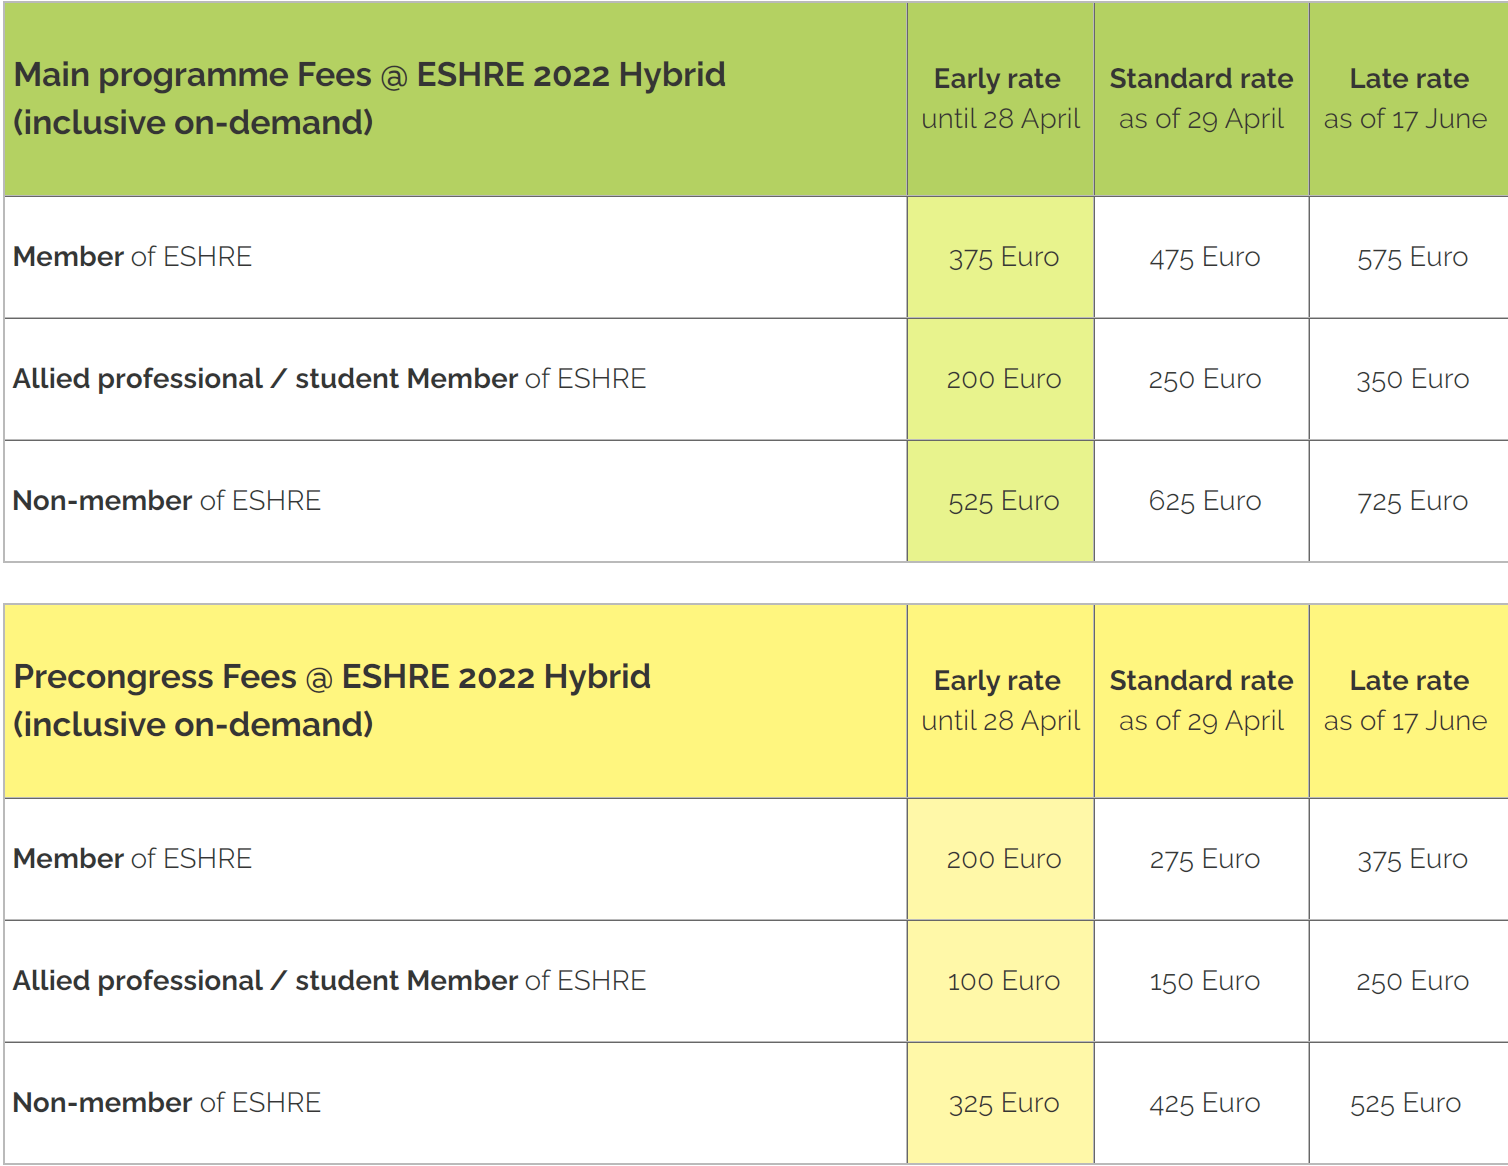Click the Precongress Fees table heading
This screenshot has height=1166, width=1508.
click(332, 700)
